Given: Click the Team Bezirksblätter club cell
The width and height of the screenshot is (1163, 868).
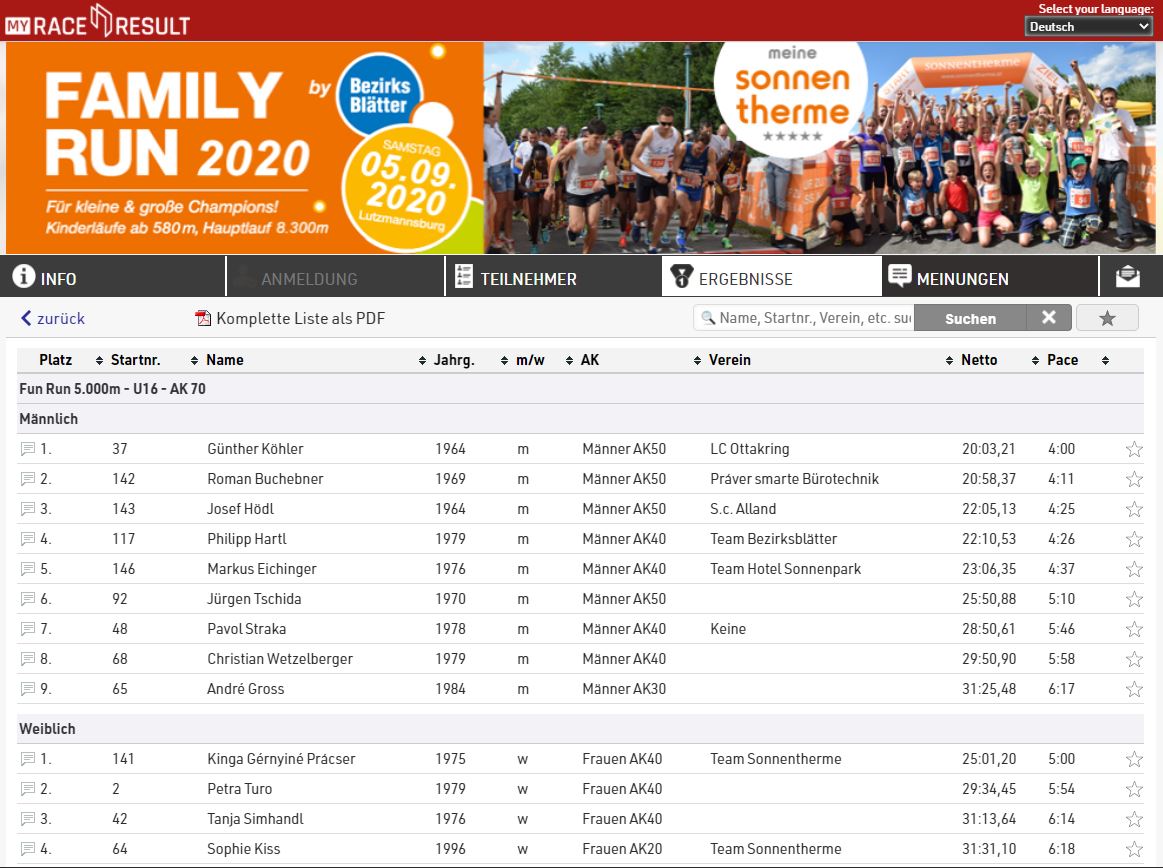Looking at the screenshot, I should [x=774, y=539].
